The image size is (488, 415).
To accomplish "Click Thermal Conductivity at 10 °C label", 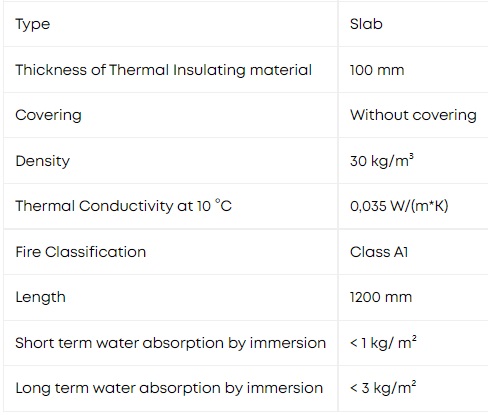I will [123, 206].
